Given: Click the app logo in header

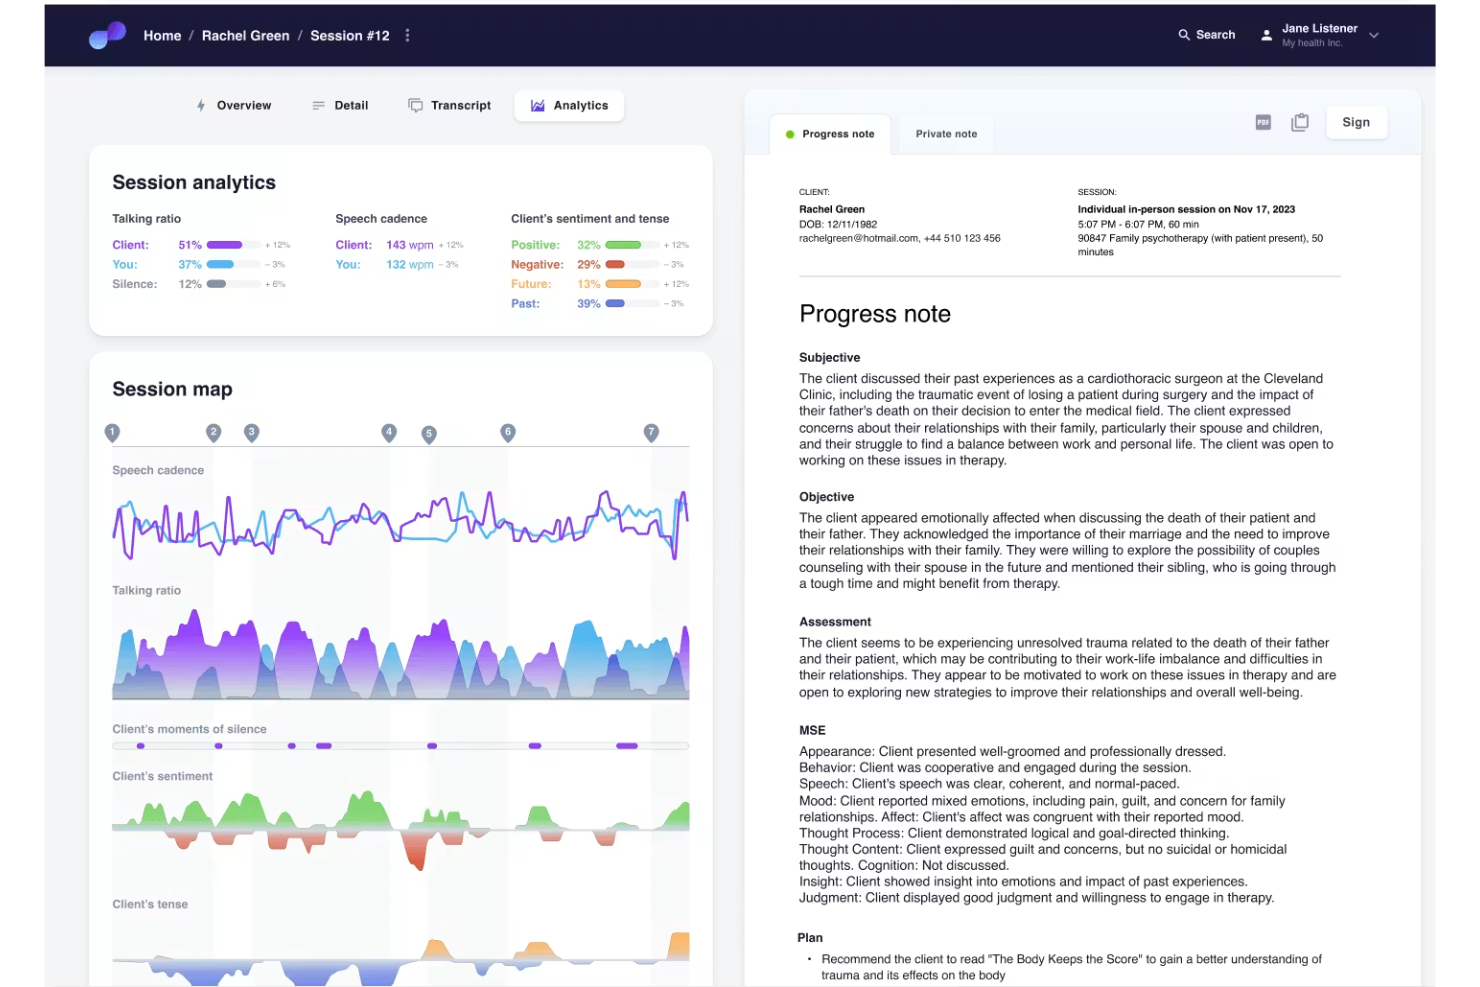Looking at the screenshot, I should [x=107, y=35].
